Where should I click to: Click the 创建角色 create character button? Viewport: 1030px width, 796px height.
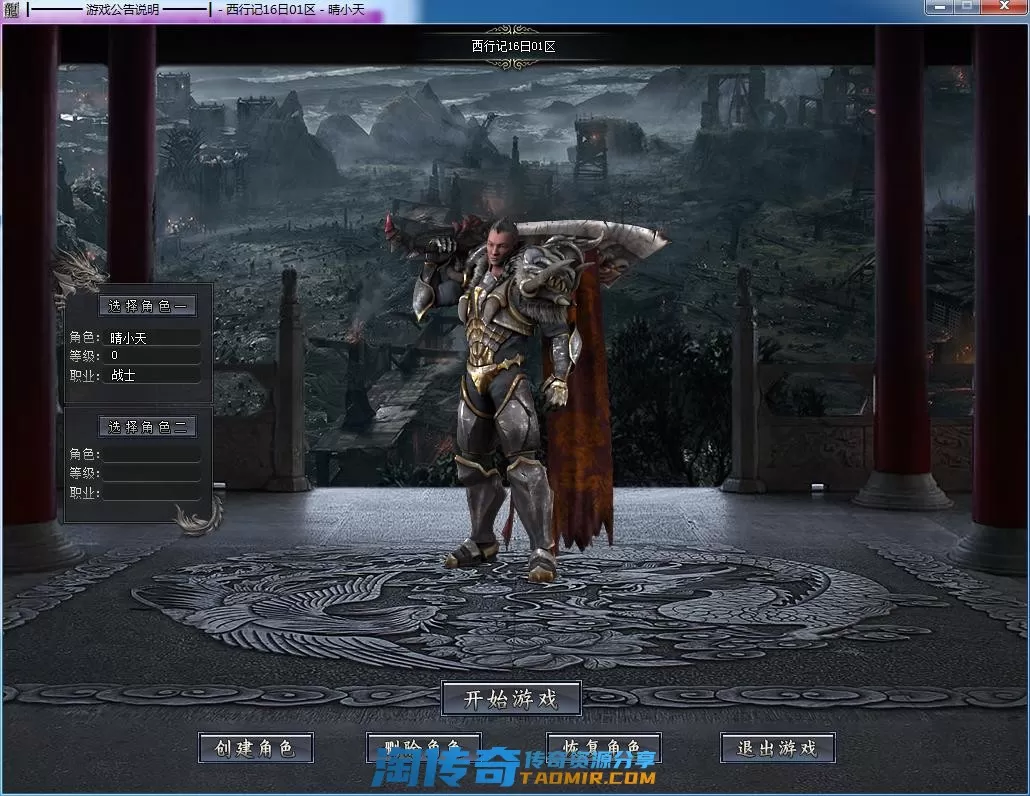[x=256, y=748]
